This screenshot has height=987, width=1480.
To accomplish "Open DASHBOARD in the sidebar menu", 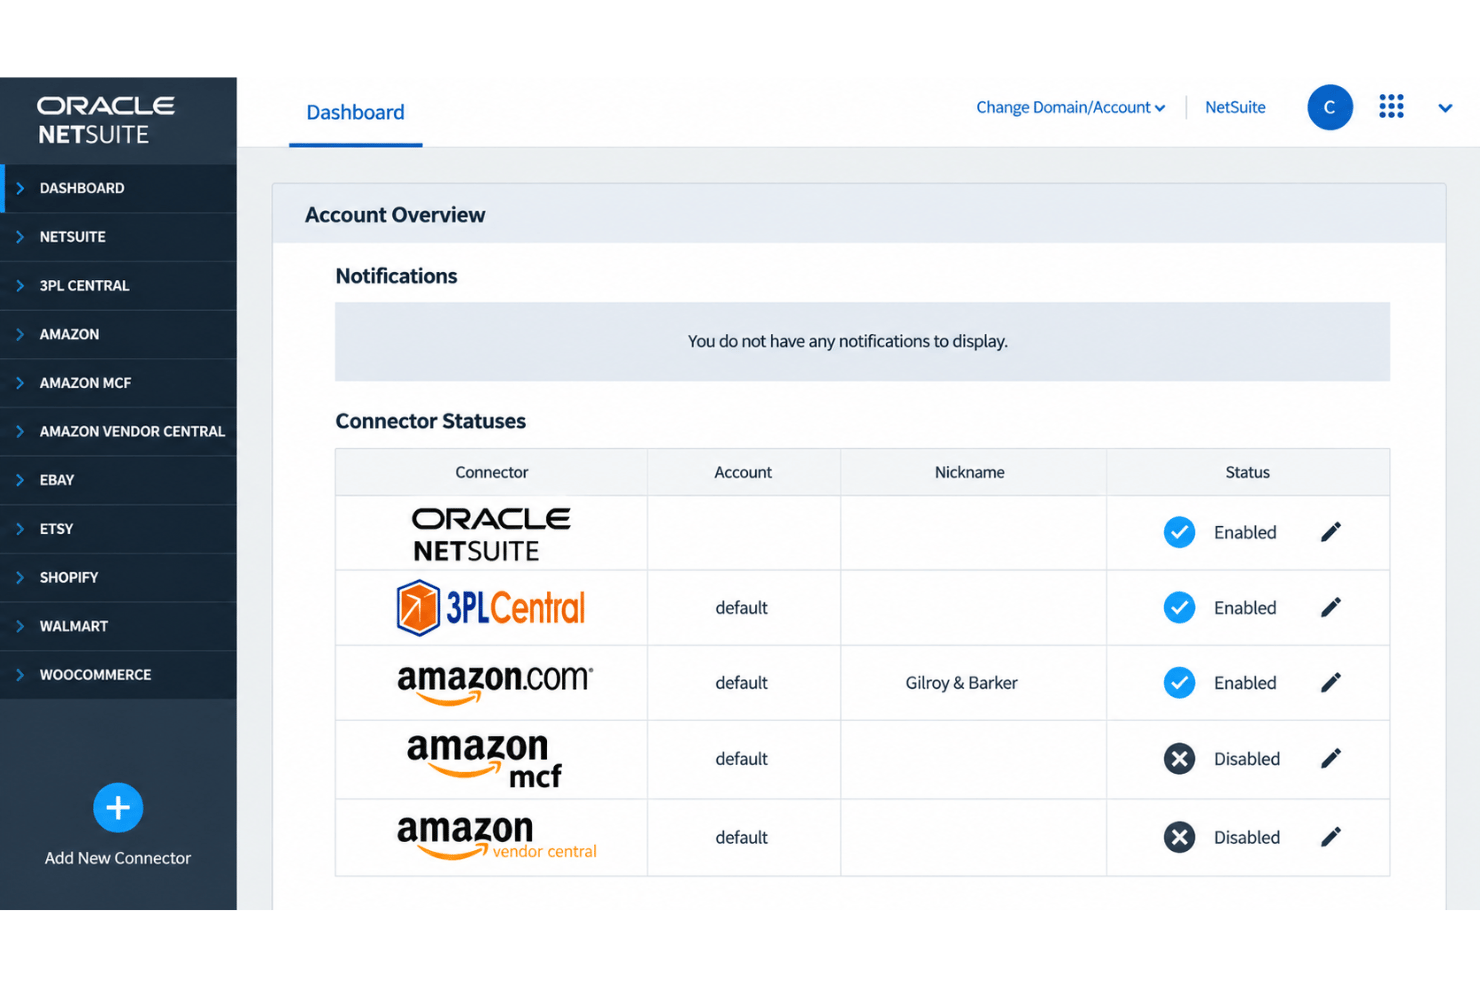I will pos(118,188).
